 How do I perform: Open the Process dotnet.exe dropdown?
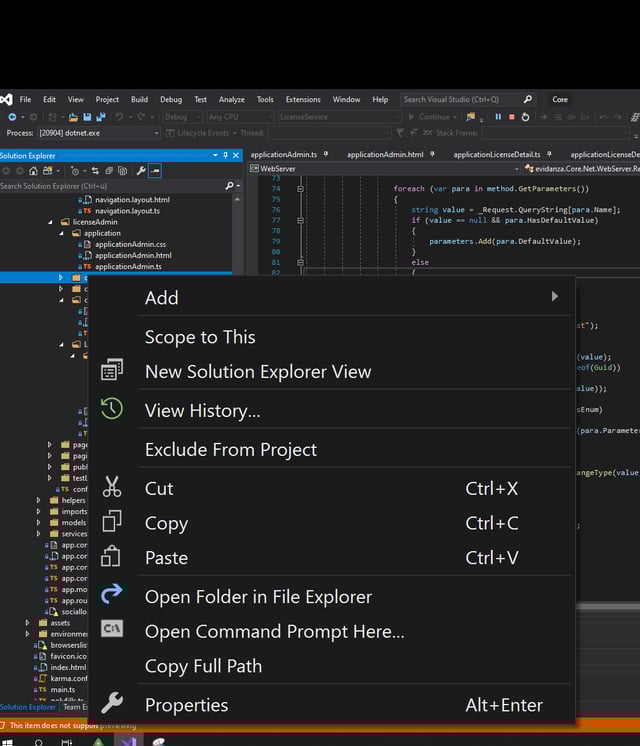coord(156,133)
